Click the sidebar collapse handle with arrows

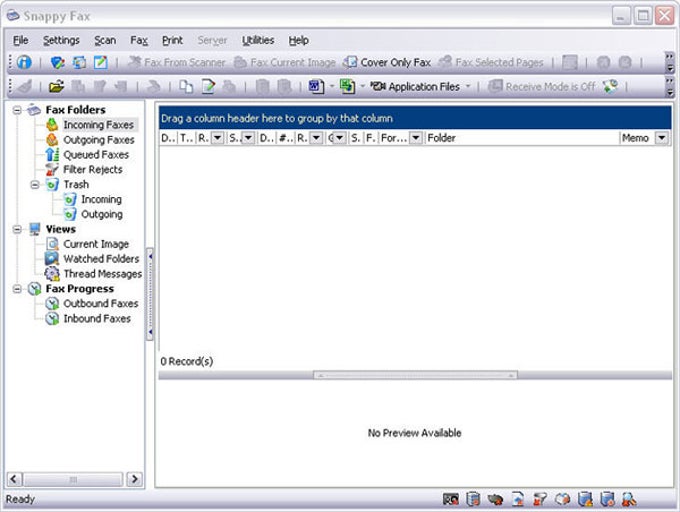pyautogui.click(x=150, y=294)
